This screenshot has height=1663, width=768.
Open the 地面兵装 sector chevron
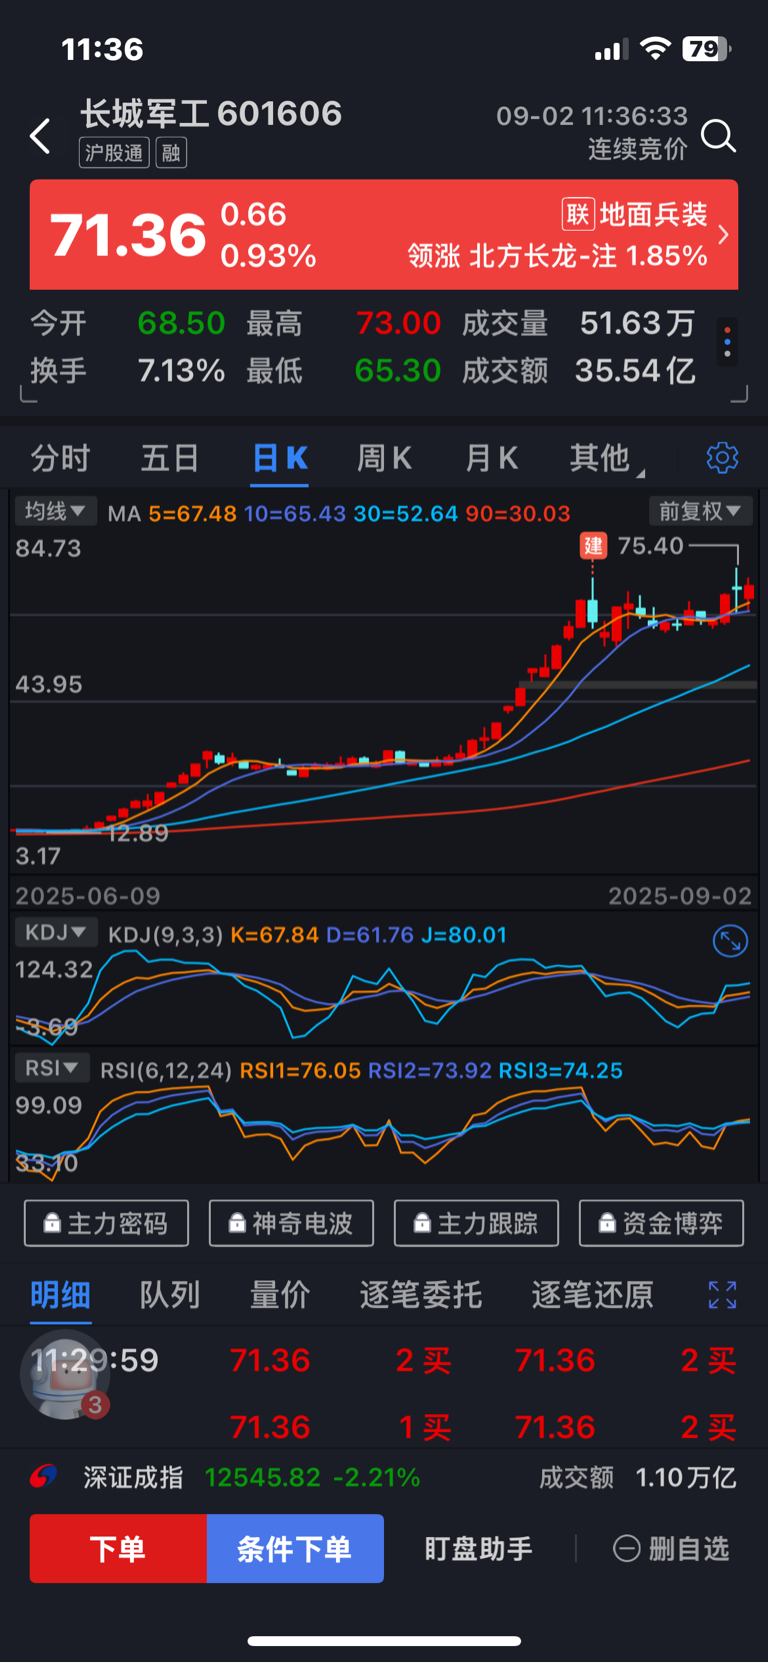point(723,235)
